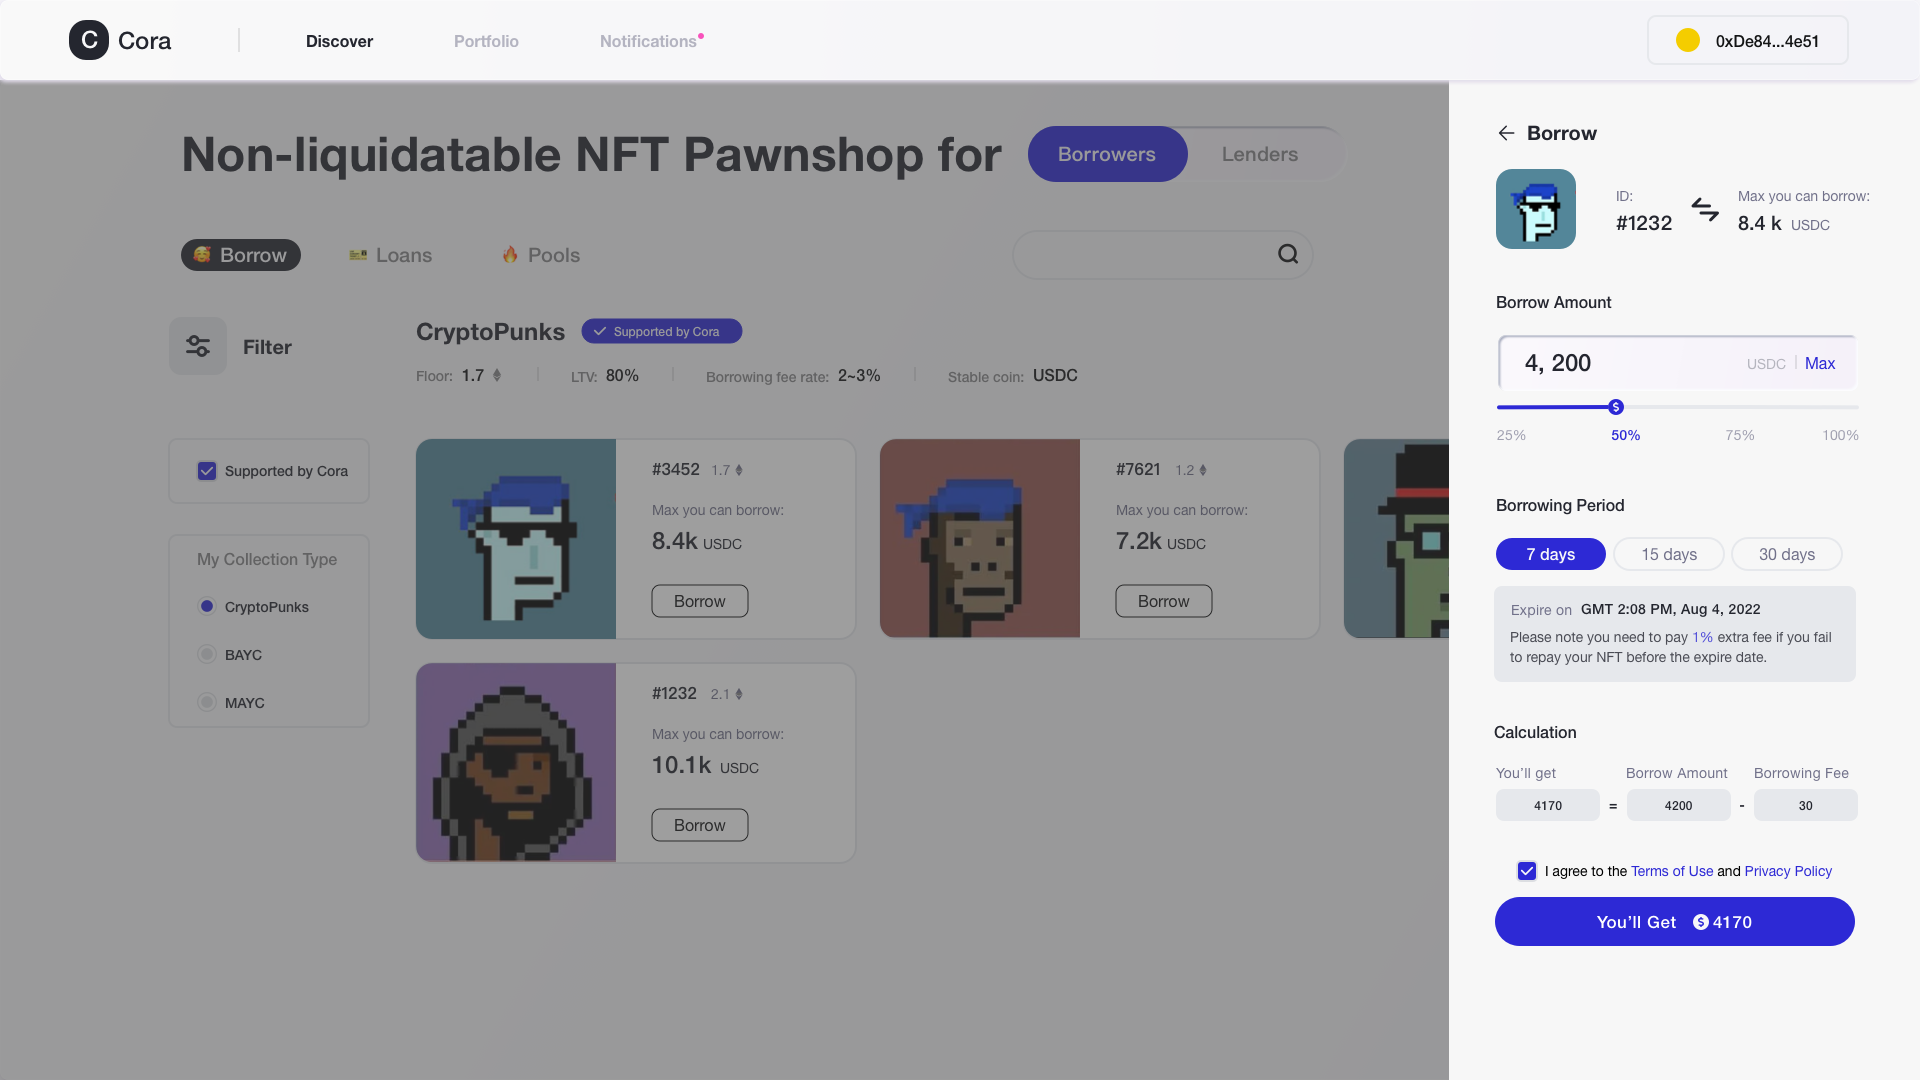Click the ticket icon beside Loans
The width and height of the screenshot is (1920, 1080).
[x=358, y=255]
